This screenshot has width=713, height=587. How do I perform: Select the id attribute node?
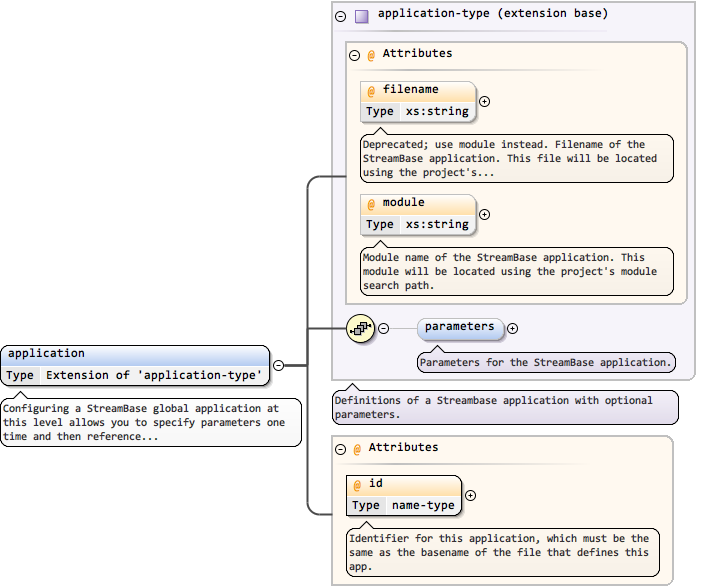[x=404, y=496]
